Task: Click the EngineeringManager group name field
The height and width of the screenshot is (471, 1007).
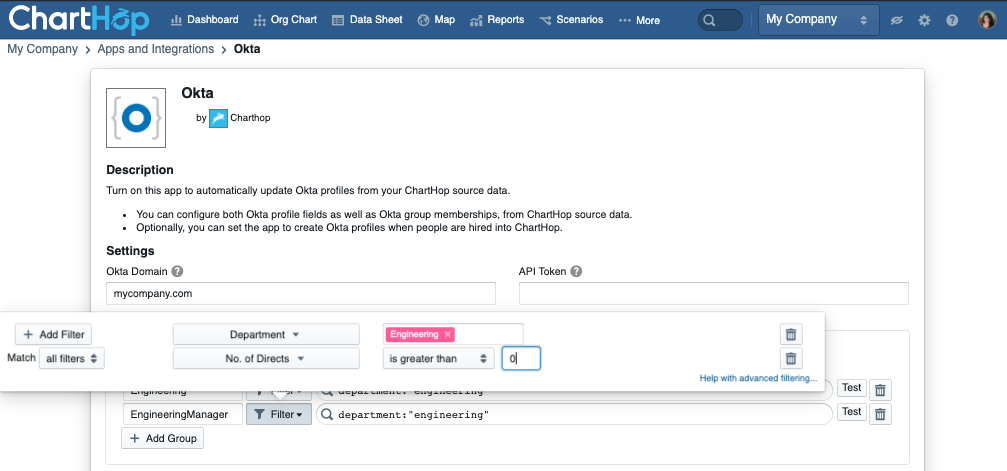Action: click(x=183, y=414)
